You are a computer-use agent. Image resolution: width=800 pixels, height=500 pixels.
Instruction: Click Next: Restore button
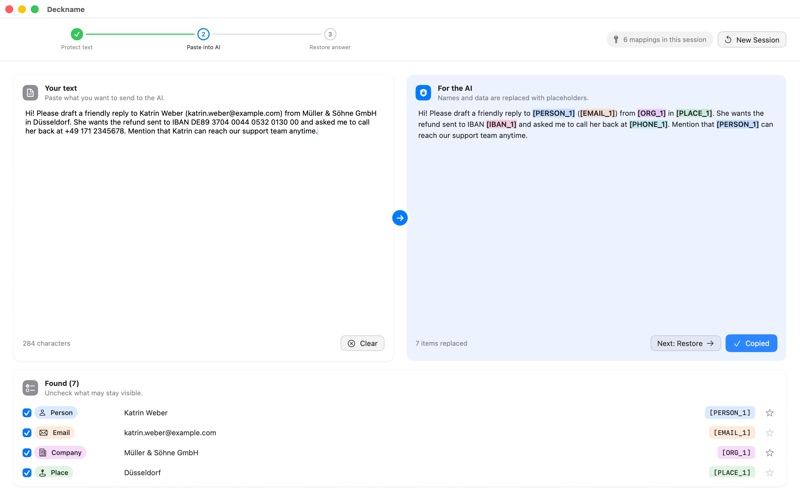click(685, 343)
